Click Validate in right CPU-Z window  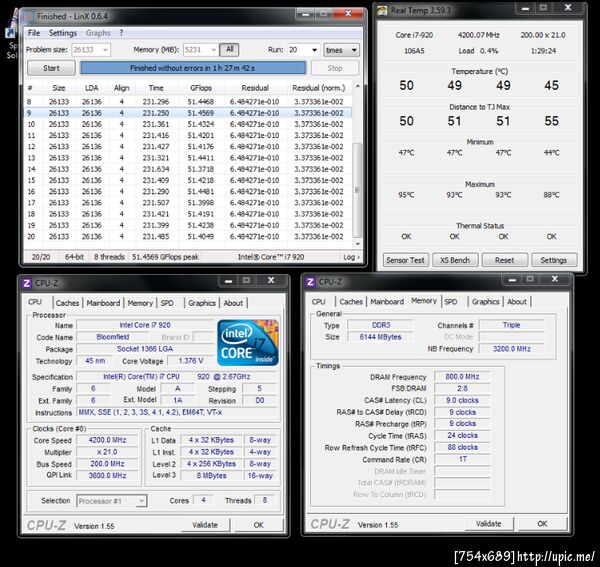pos(489,524)
